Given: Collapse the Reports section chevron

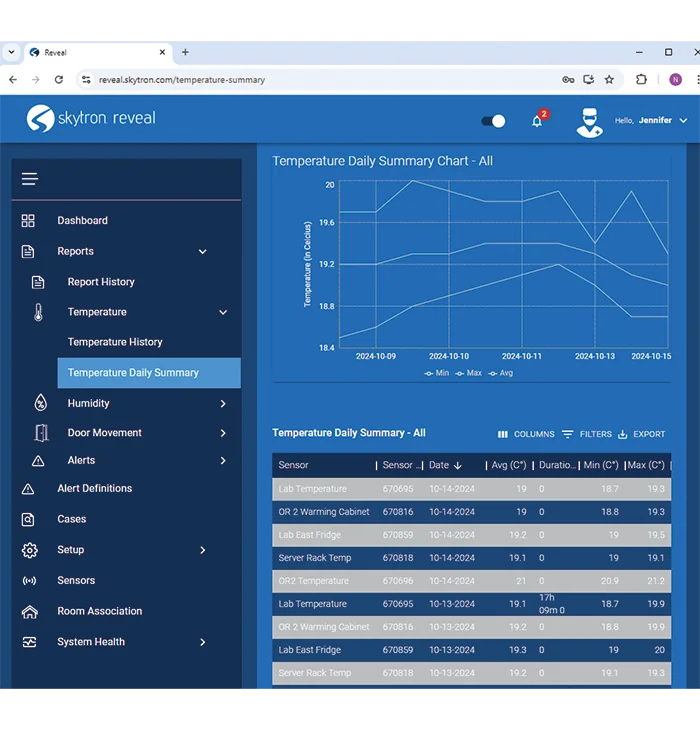Looking at the screenshot, I should [x=203, y=252].
